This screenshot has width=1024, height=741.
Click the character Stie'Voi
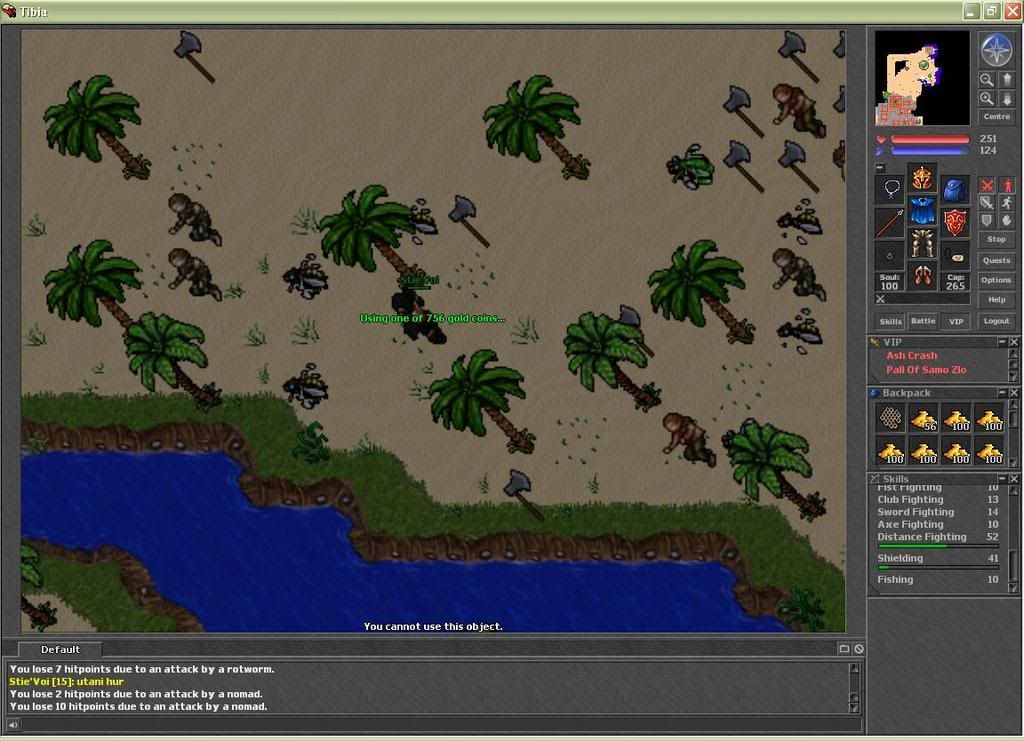(x=419, y=315)
